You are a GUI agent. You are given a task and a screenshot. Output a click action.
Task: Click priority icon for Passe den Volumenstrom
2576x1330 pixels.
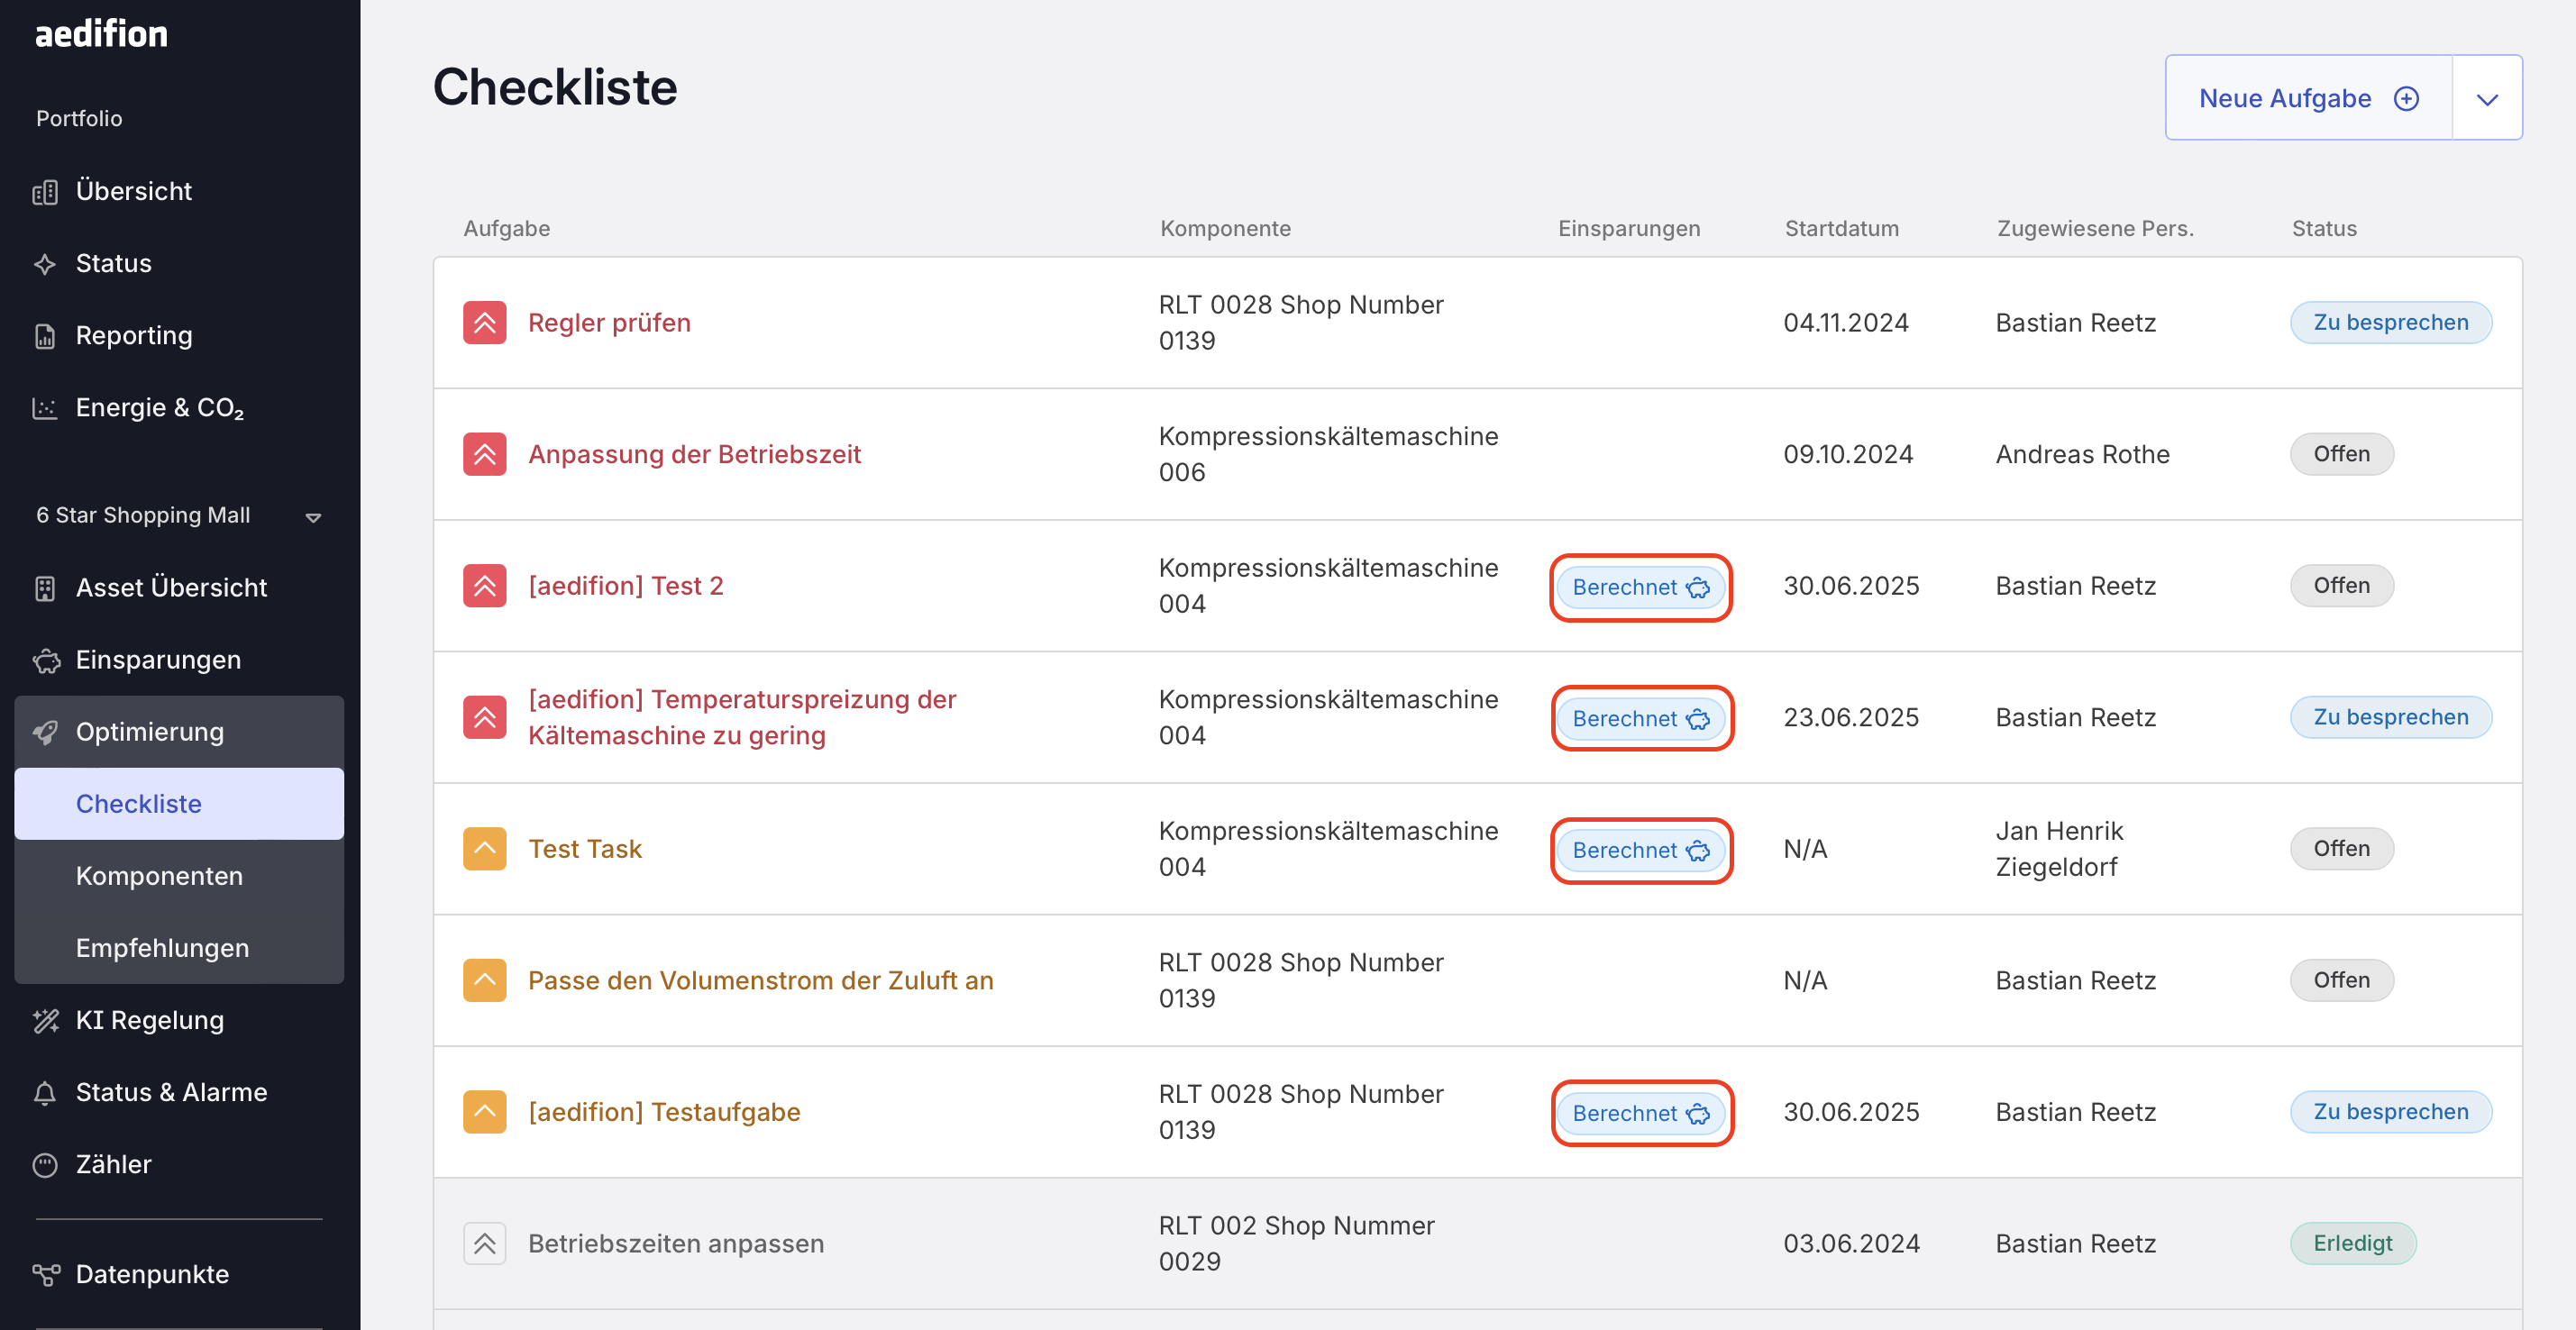(485, 980)
